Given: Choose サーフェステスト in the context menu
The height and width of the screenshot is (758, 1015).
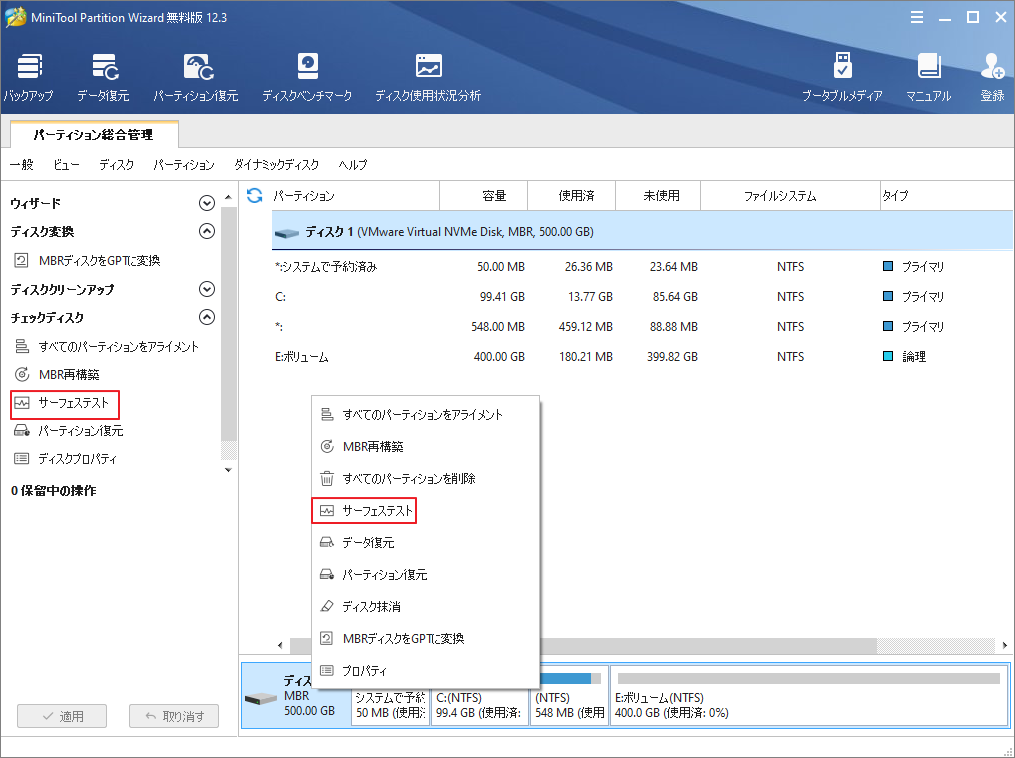Looking at the screenshot, I should pos(377,511).
